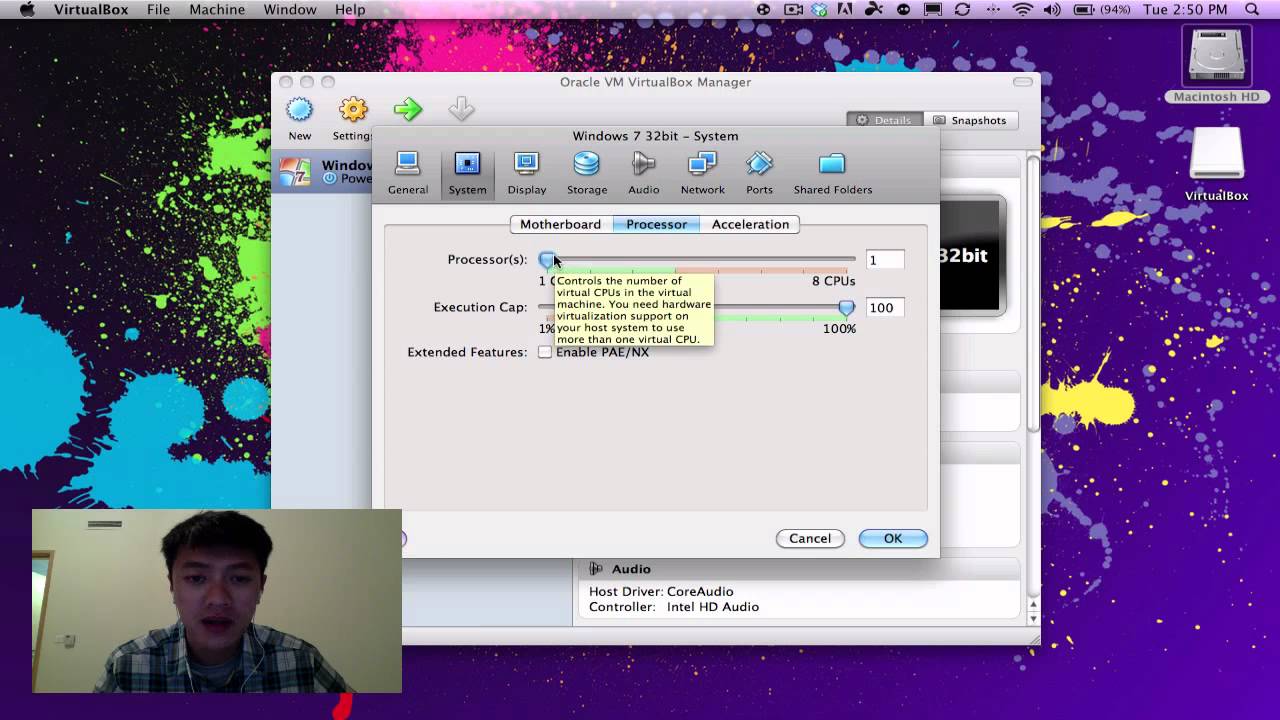This screenshot has height=720, width=1280.
Task: Open the Audio settings category
Action: coord(644,173)
